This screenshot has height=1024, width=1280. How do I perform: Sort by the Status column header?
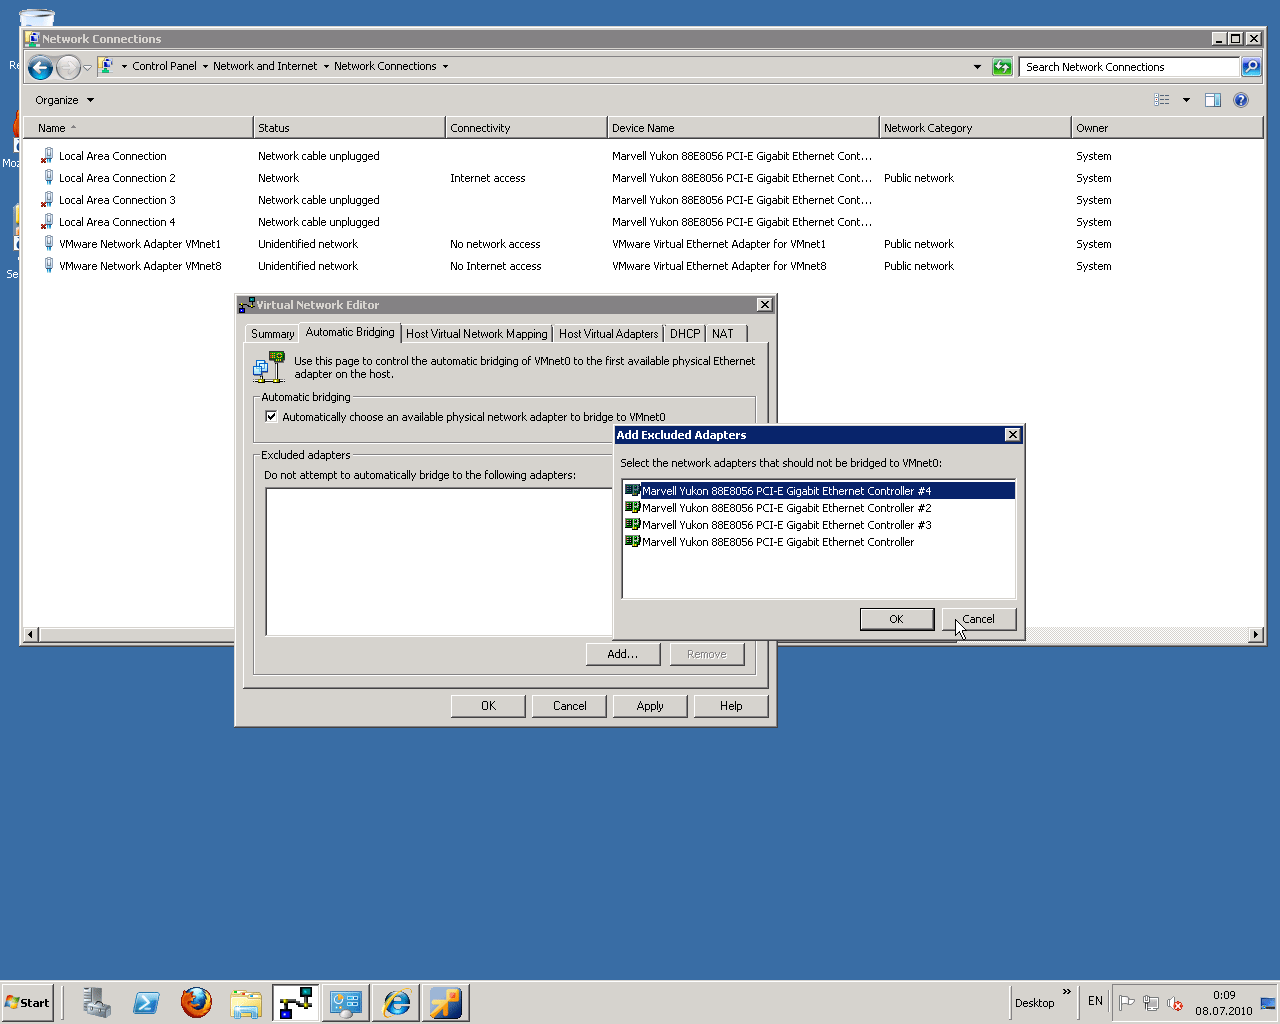349,128
